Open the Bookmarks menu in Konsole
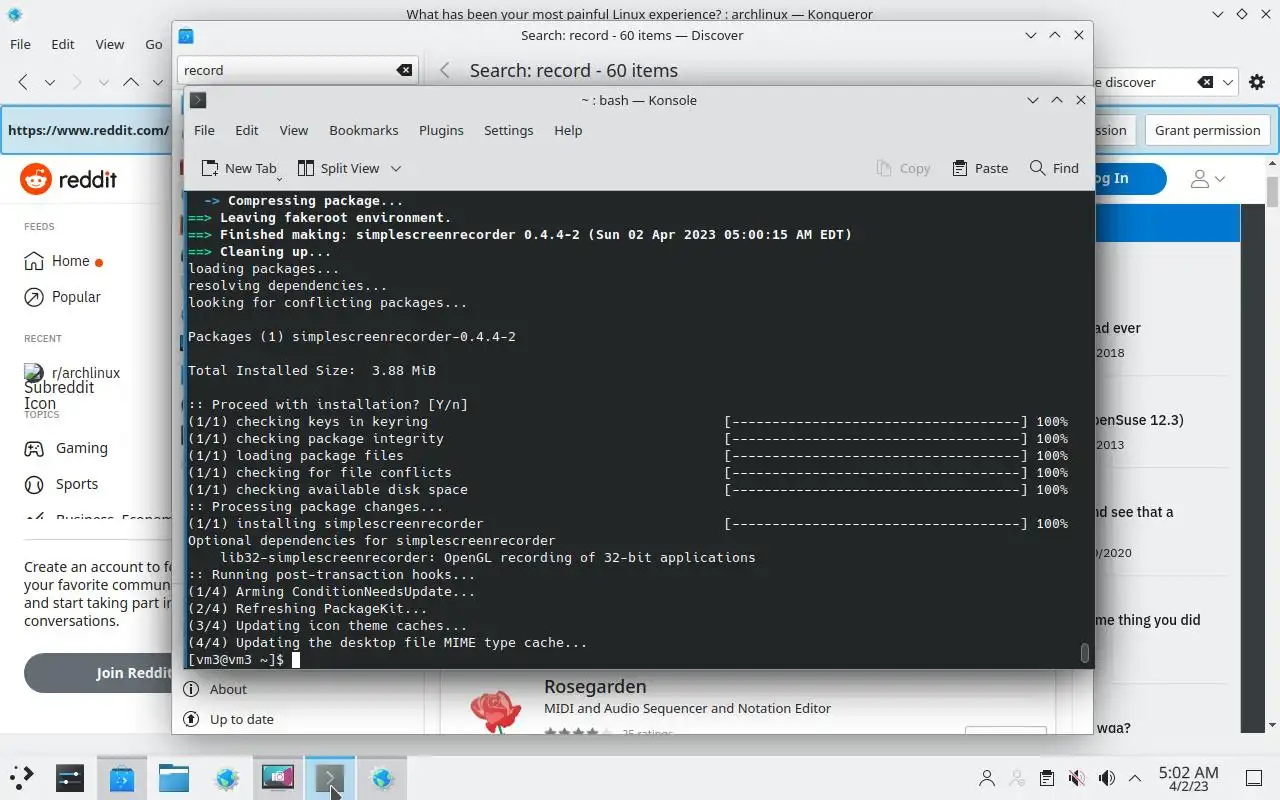This screenshot has height=800, width=1280. (x=364, y=130)
